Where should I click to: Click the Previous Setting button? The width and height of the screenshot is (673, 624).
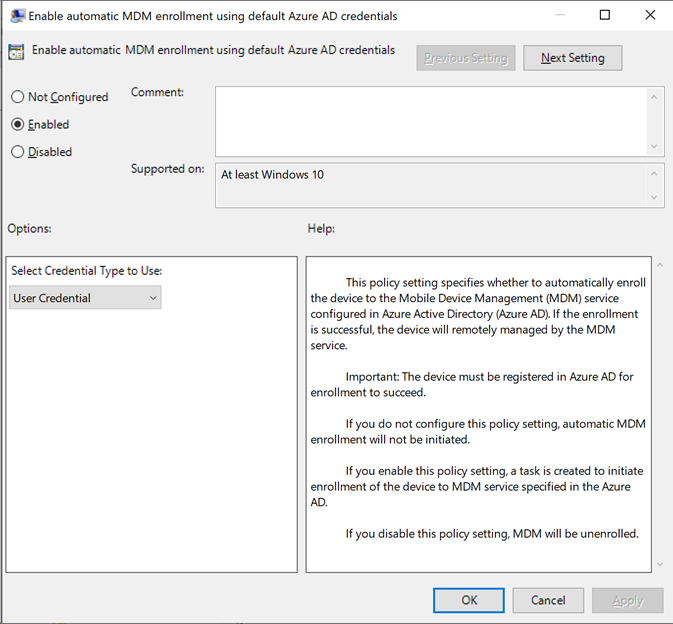pos(466,58)
